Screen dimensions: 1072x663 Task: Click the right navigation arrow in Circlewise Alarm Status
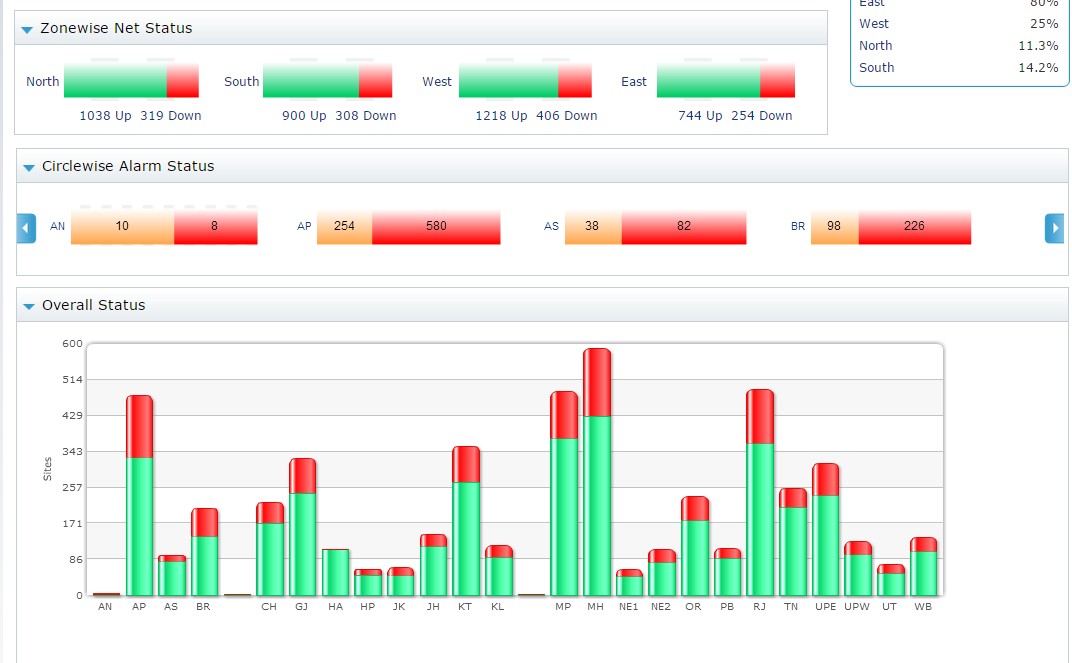1055,228
